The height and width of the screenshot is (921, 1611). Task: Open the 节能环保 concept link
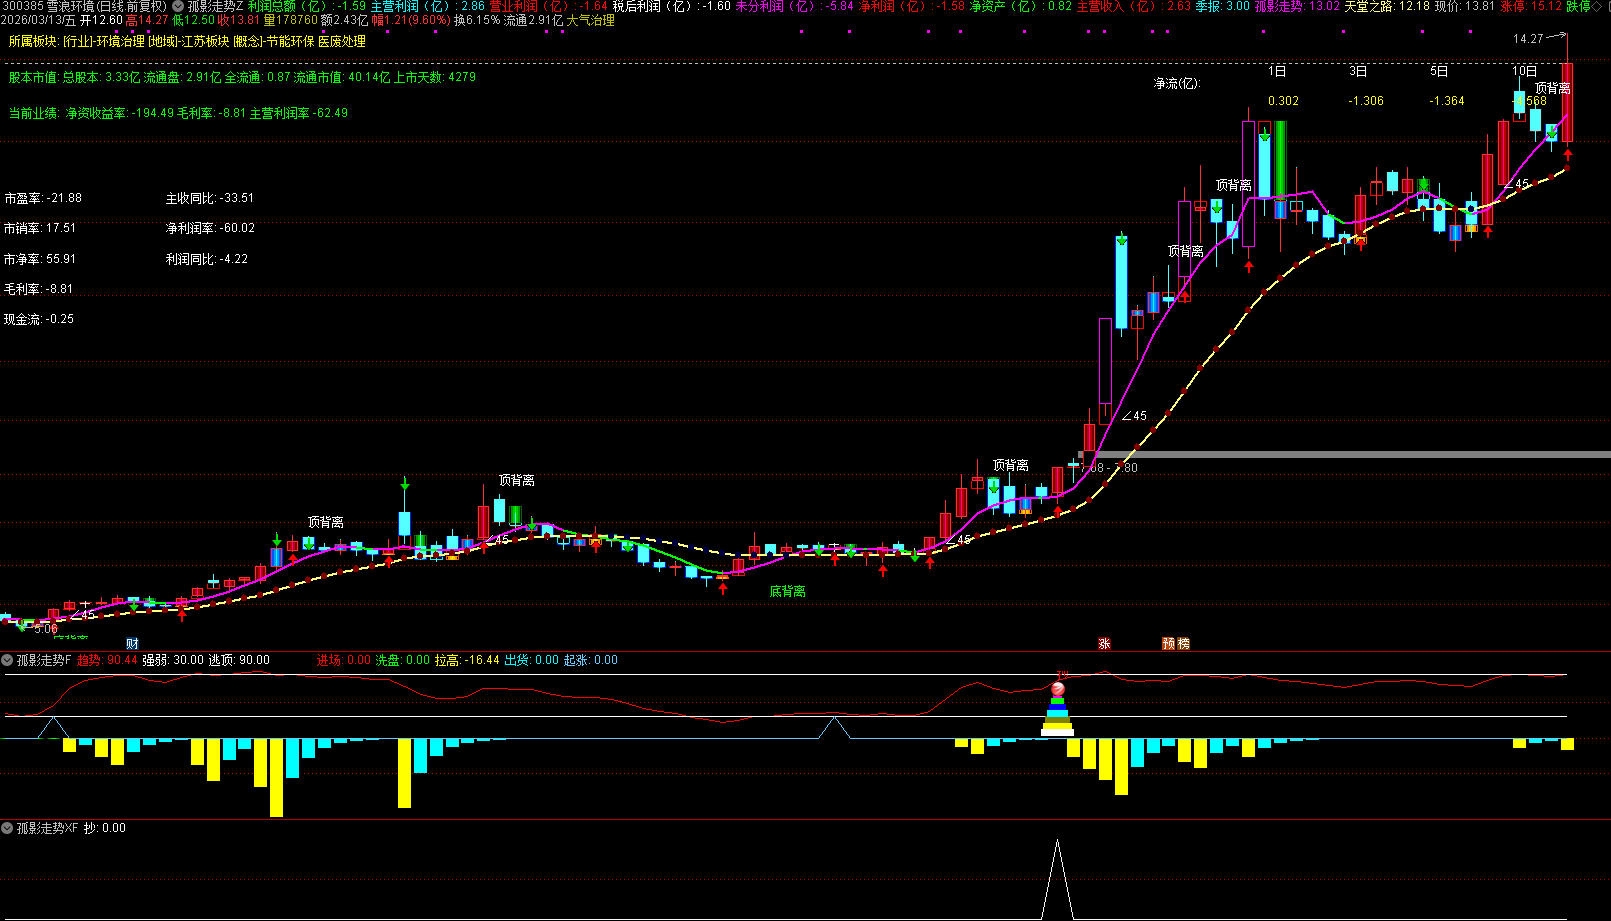pyautogui.click(x=291, y=41)
